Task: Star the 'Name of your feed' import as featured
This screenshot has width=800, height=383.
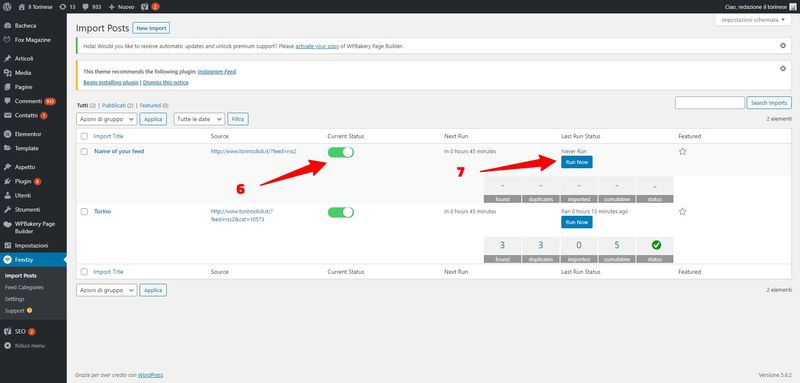Action: 683,151
